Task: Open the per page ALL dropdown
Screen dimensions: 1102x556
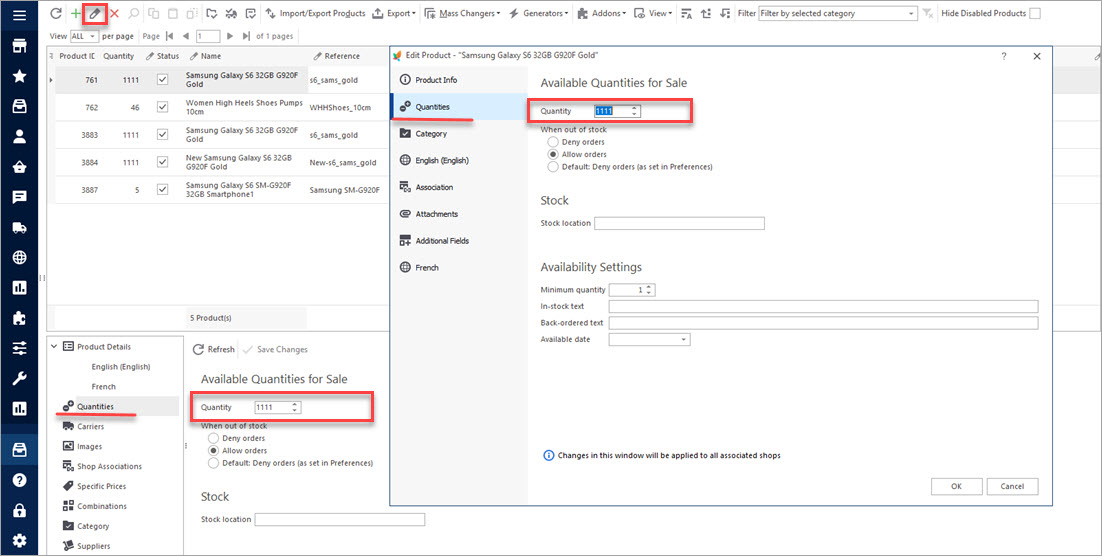Action: 84,36
